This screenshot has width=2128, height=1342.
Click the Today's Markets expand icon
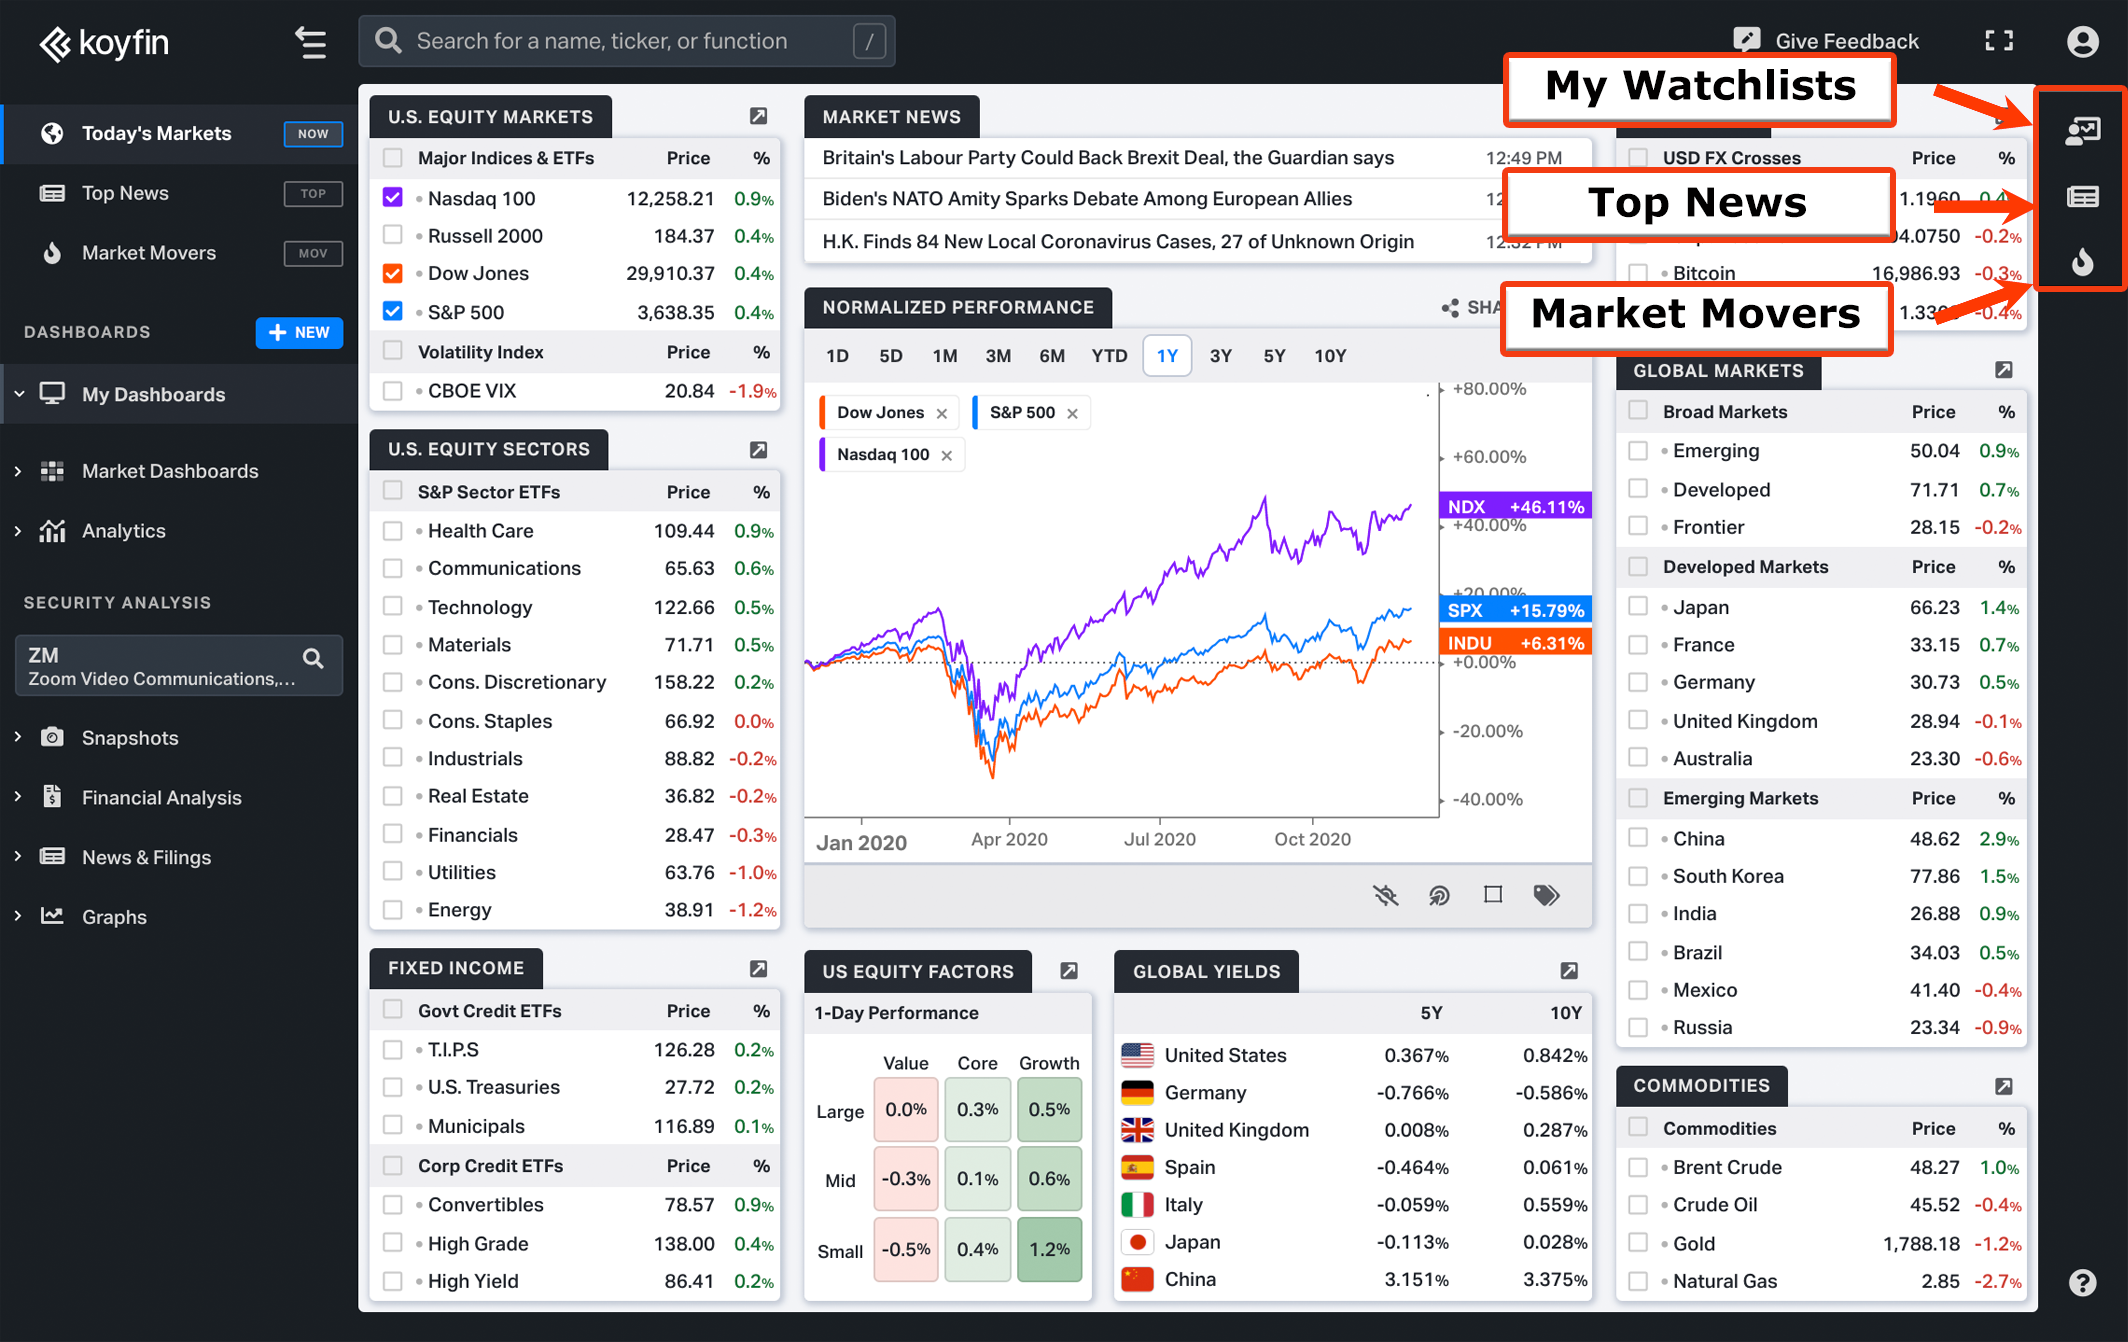(2000, 40)
